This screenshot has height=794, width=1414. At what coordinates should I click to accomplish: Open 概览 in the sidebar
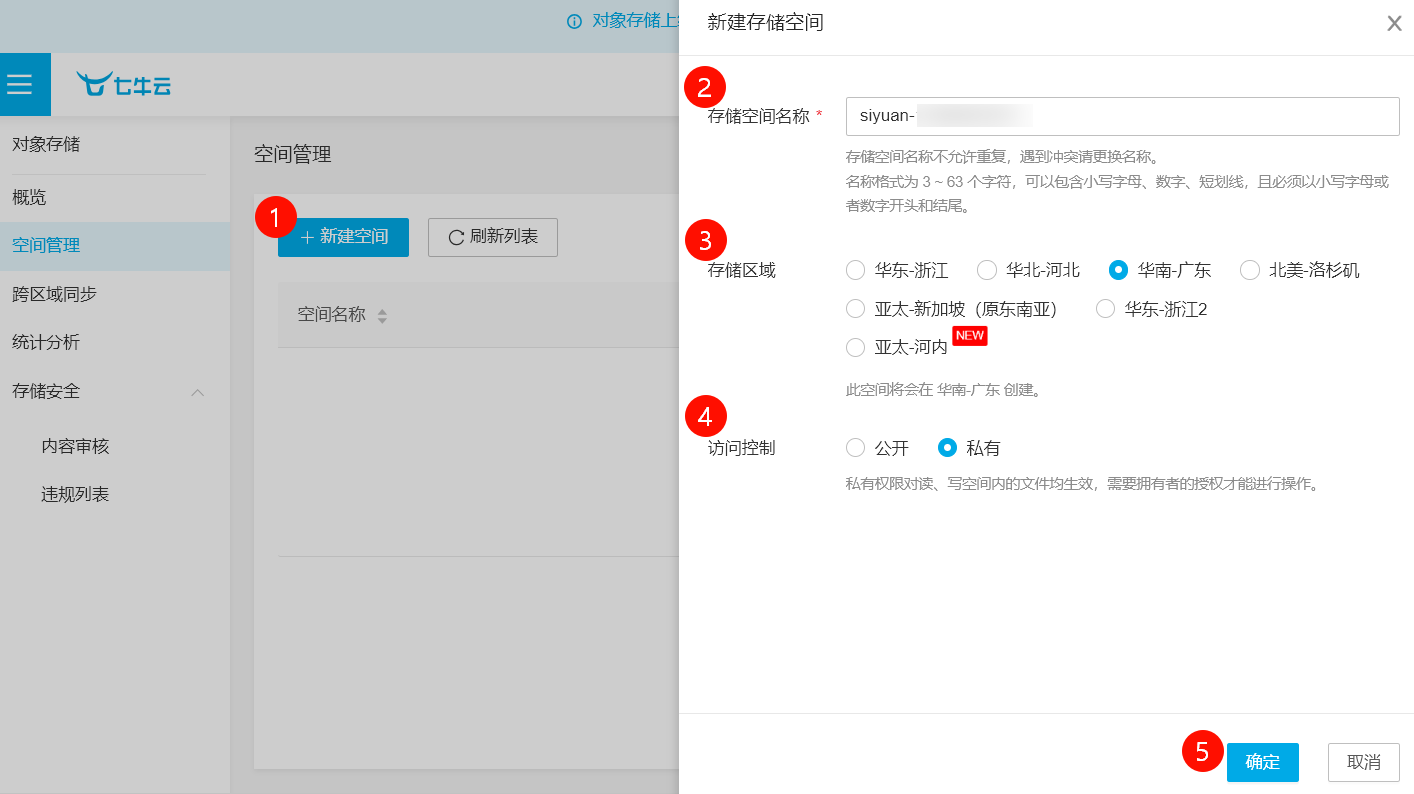[30, 197]
